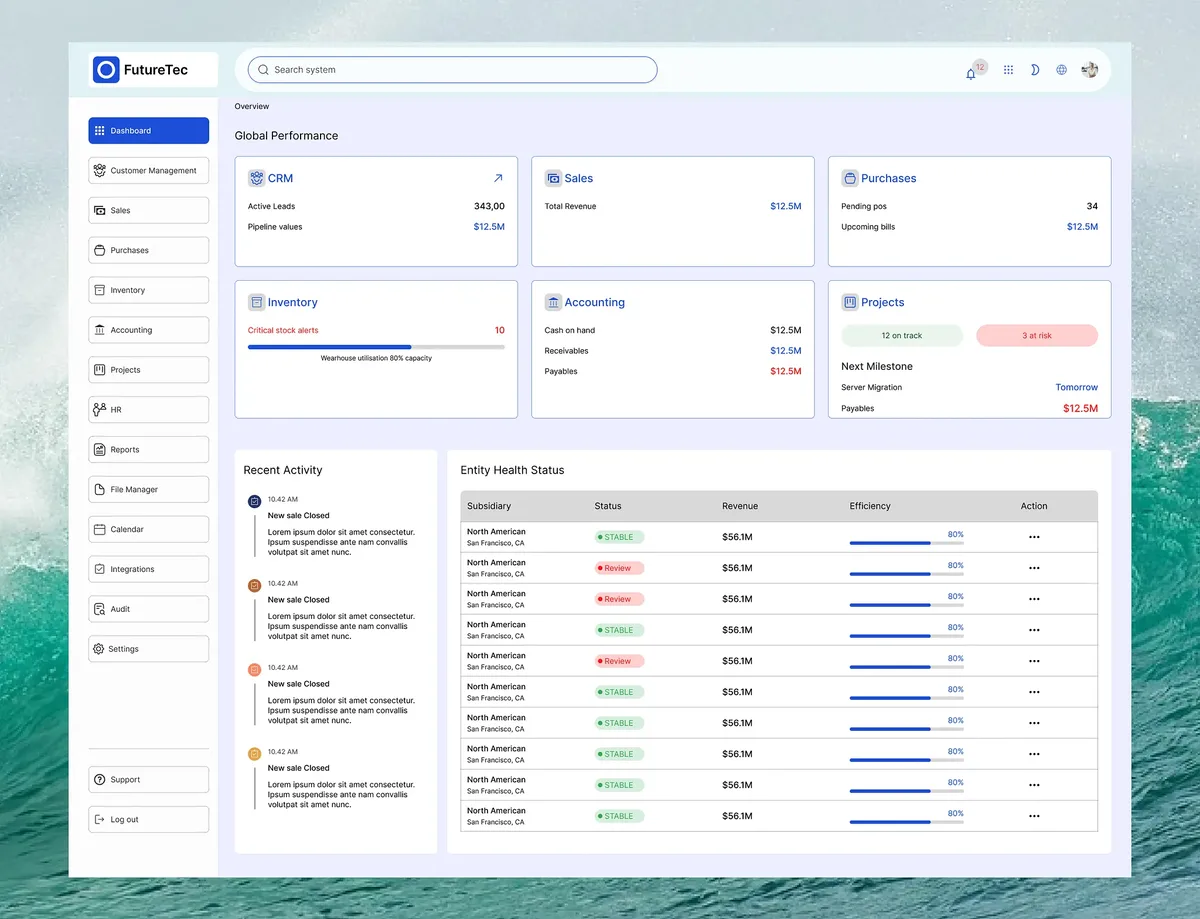The width and height of the screenshot is (1200, 919).
Task: Open Audit sidebar item
Action: pyautogui.click(x=149, y=609)
